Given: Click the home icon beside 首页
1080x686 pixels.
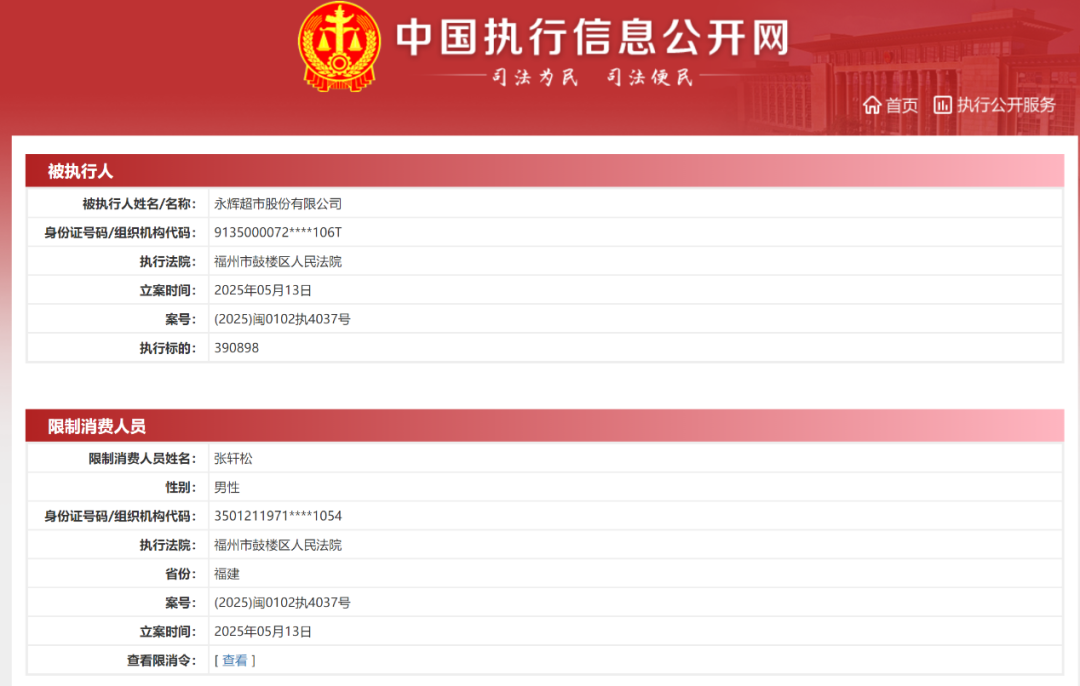Looking at the screenshot, I should coord(872,105).
